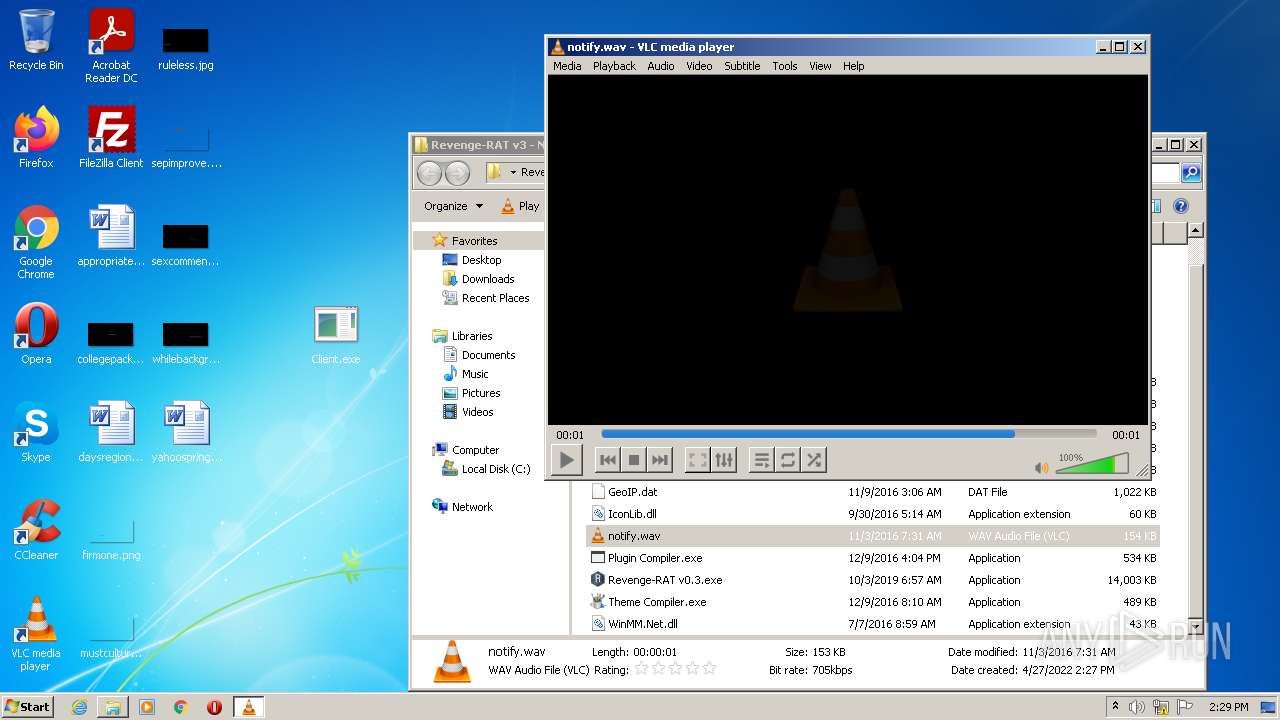Open Desktop in Favorites
1280x720 pixels.
point(481,260)
